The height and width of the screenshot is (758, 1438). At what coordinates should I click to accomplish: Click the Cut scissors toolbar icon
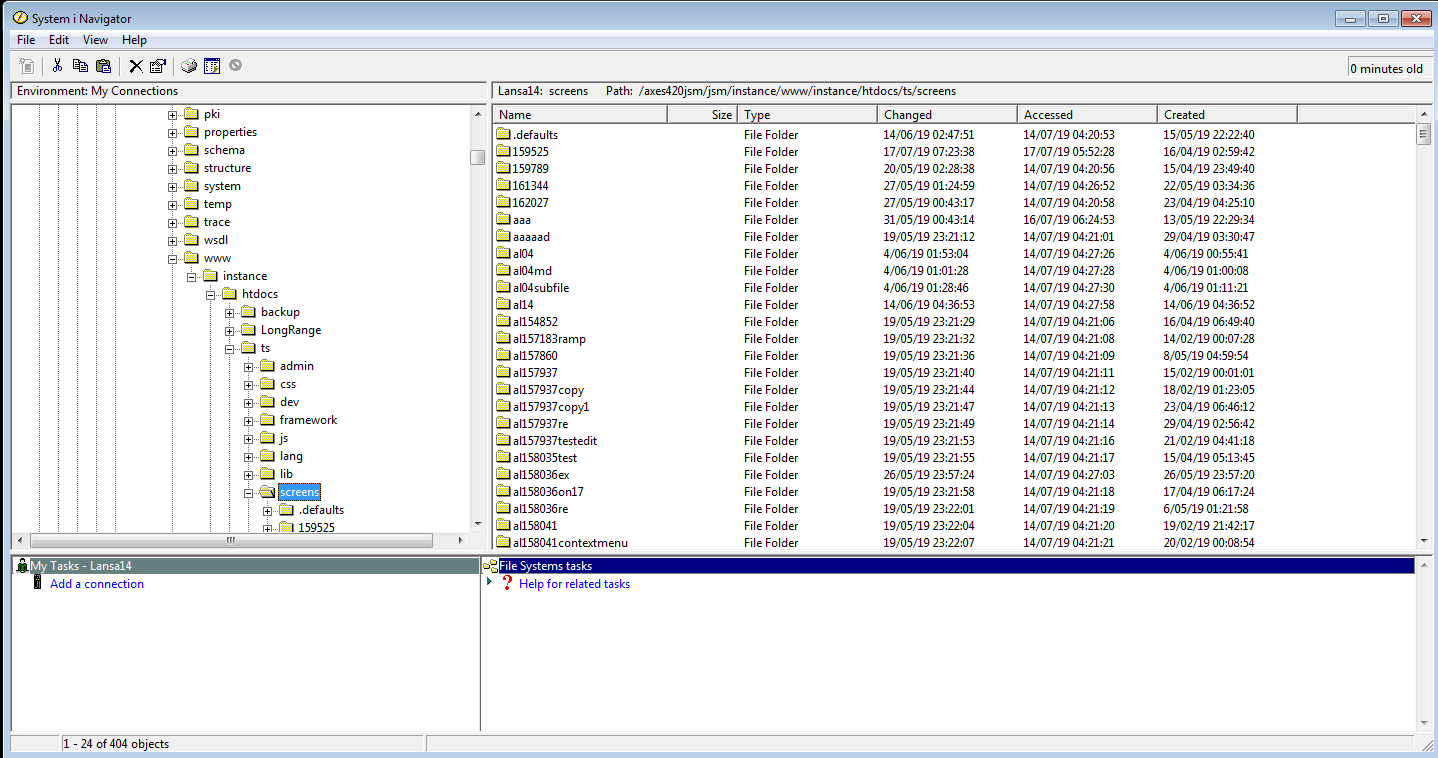tap(58, 66)
